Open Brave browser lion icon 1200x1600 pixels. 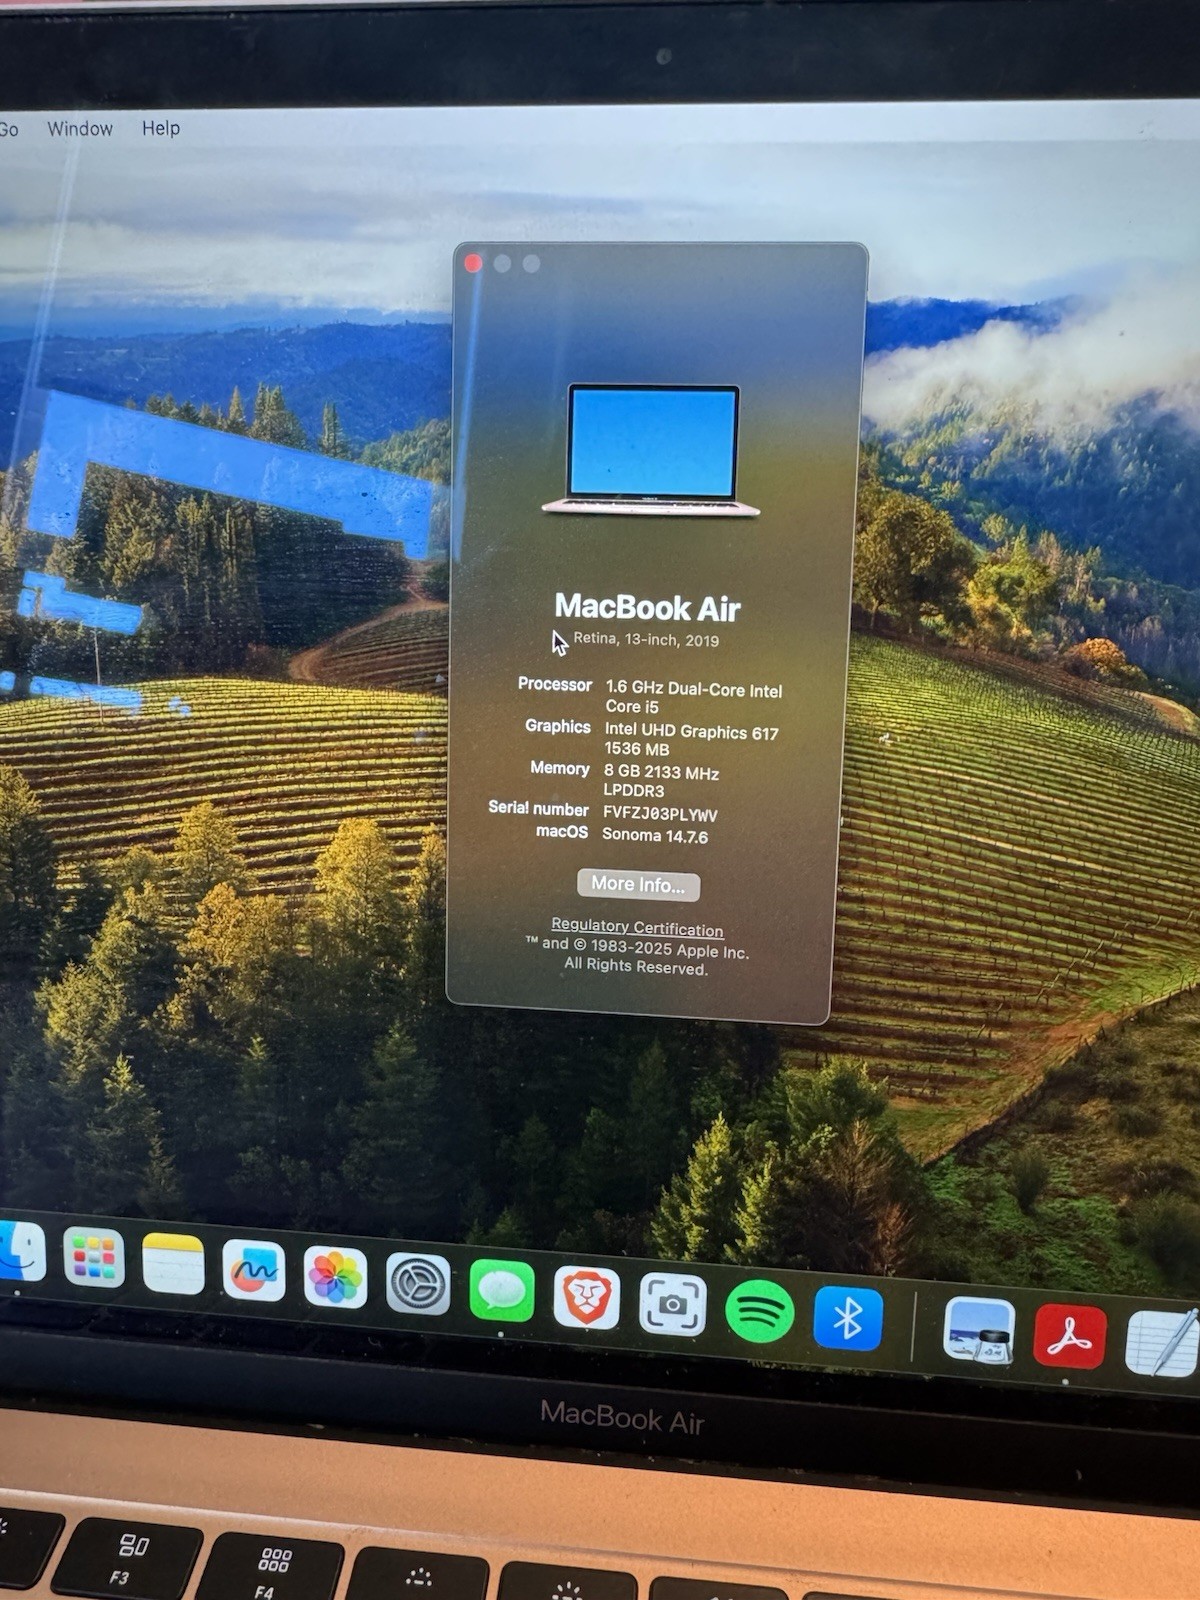pyautogui.click(x=586, y=1297)
